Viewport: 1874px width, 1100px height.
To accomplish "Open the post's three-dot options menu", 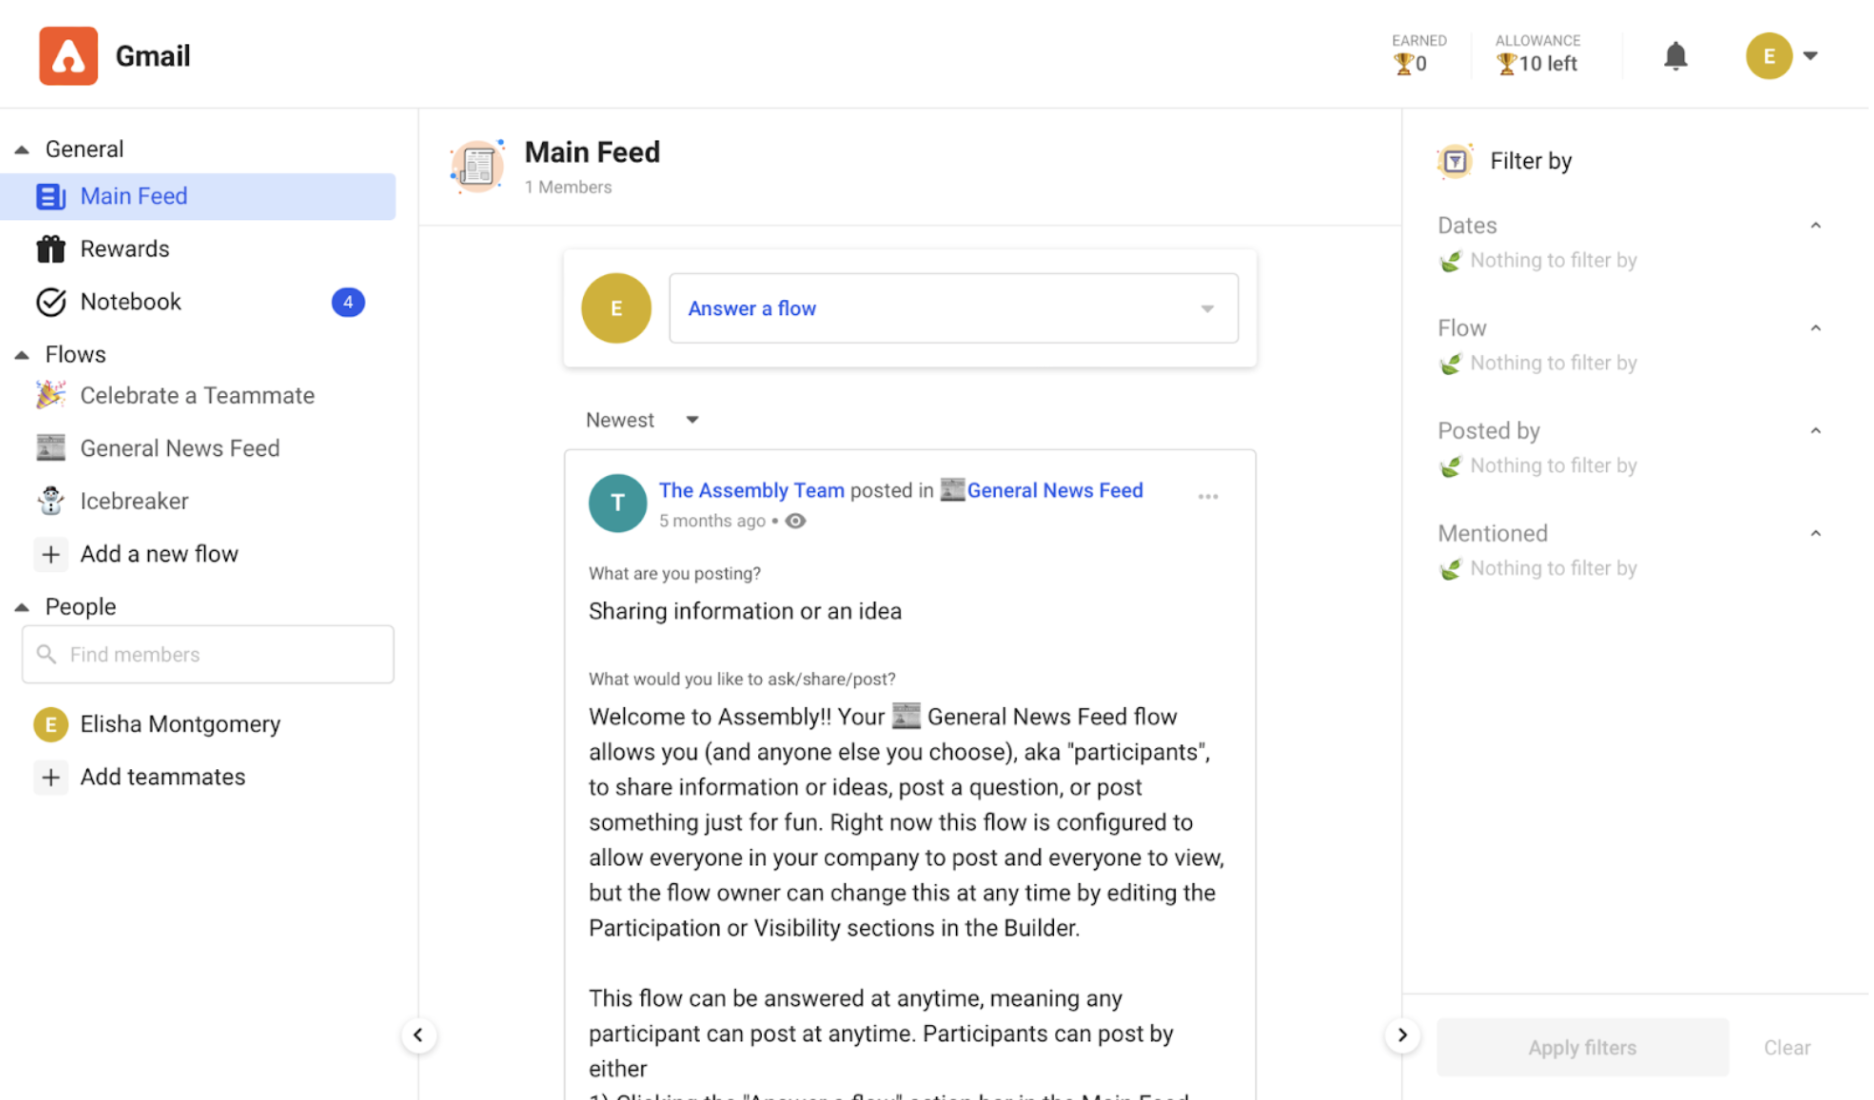I will (x=1210, y=496).
